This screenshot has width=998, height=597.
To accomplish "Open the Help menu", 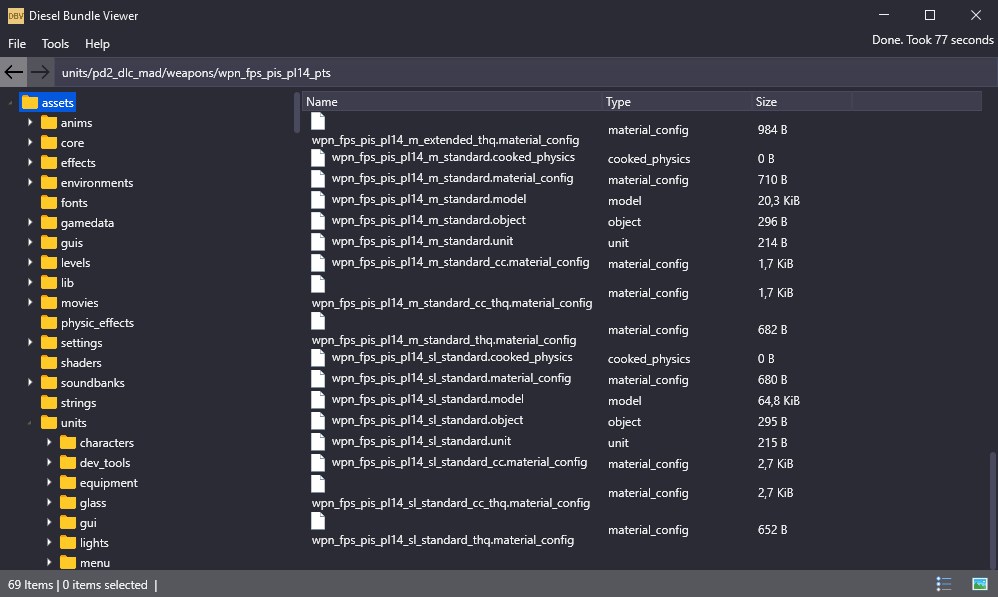I will click(x=97, y=44).
